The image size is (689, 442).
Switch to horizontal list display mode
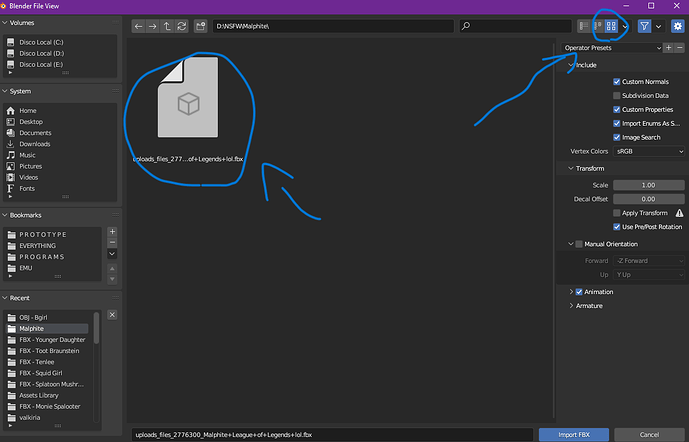pyautogui.click(x=597, y=26)
